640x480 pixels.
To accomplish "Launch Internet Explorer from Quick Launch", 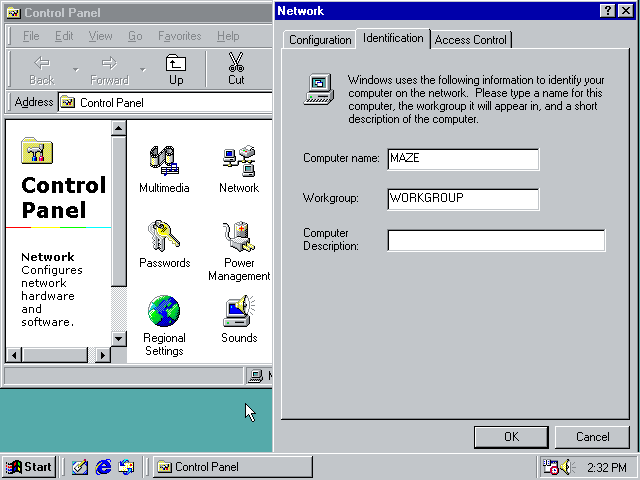I will [103, 467].
